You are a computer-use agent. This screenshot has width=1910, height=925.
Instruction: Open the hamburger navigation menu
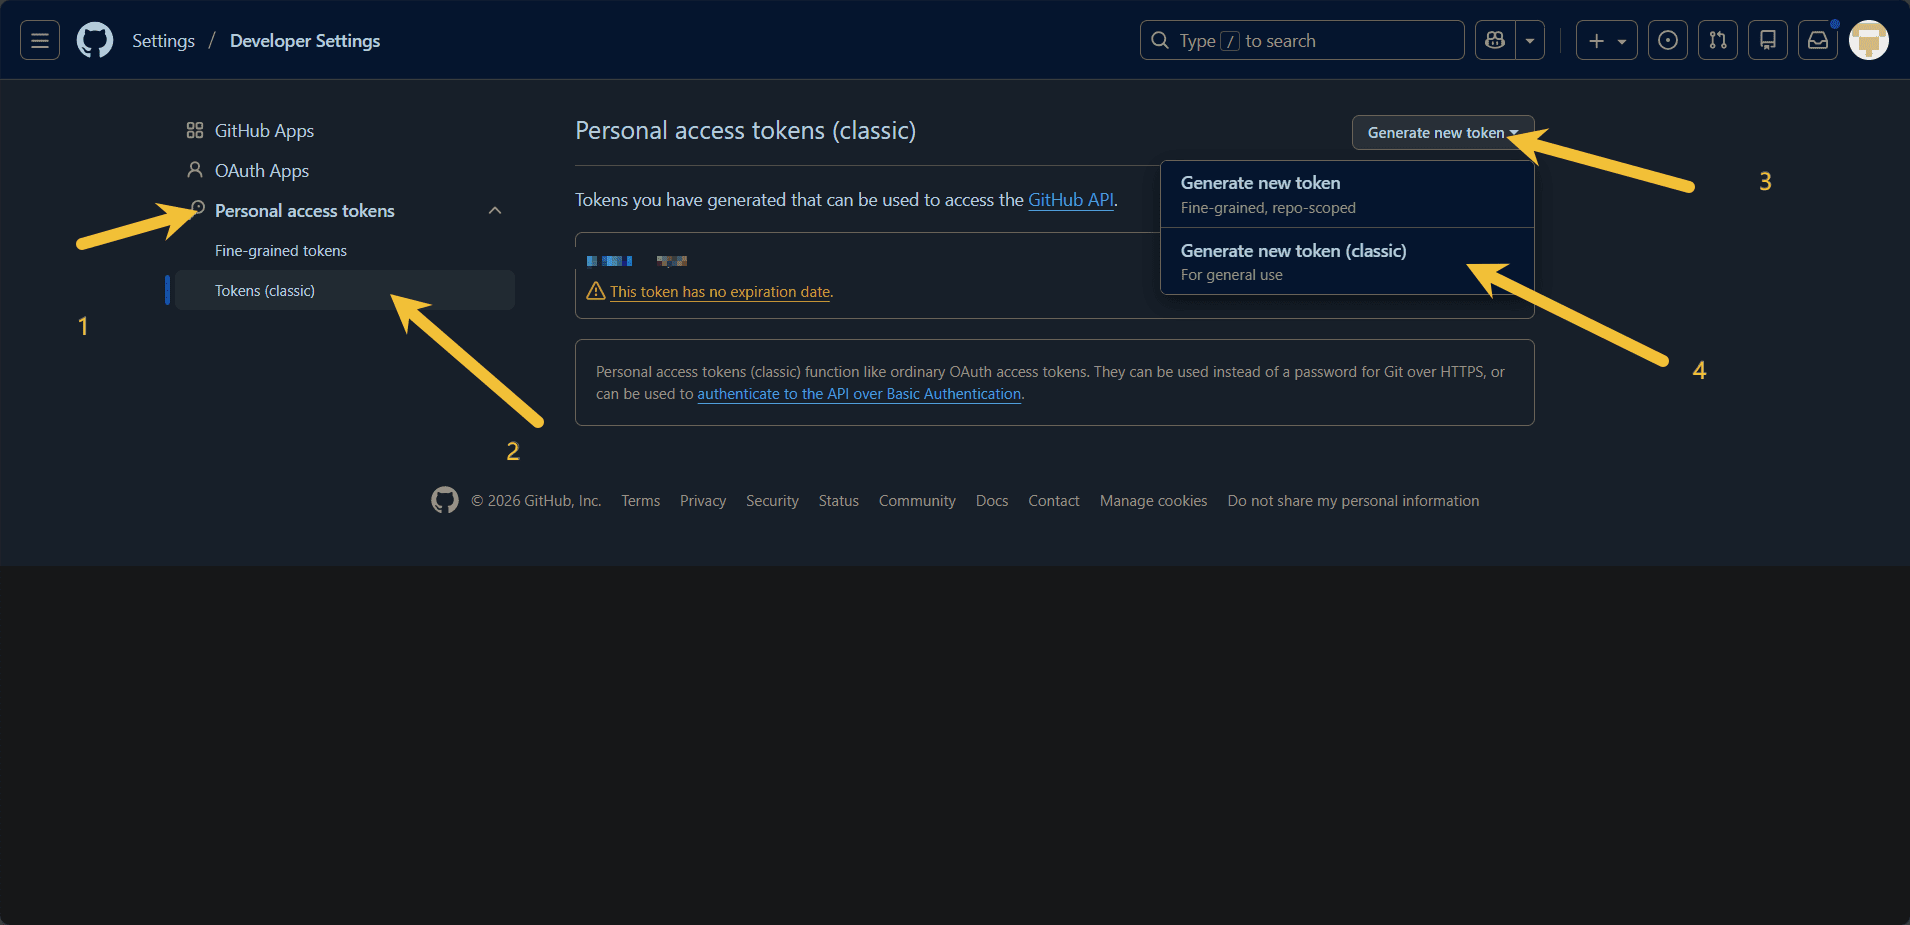40,40
